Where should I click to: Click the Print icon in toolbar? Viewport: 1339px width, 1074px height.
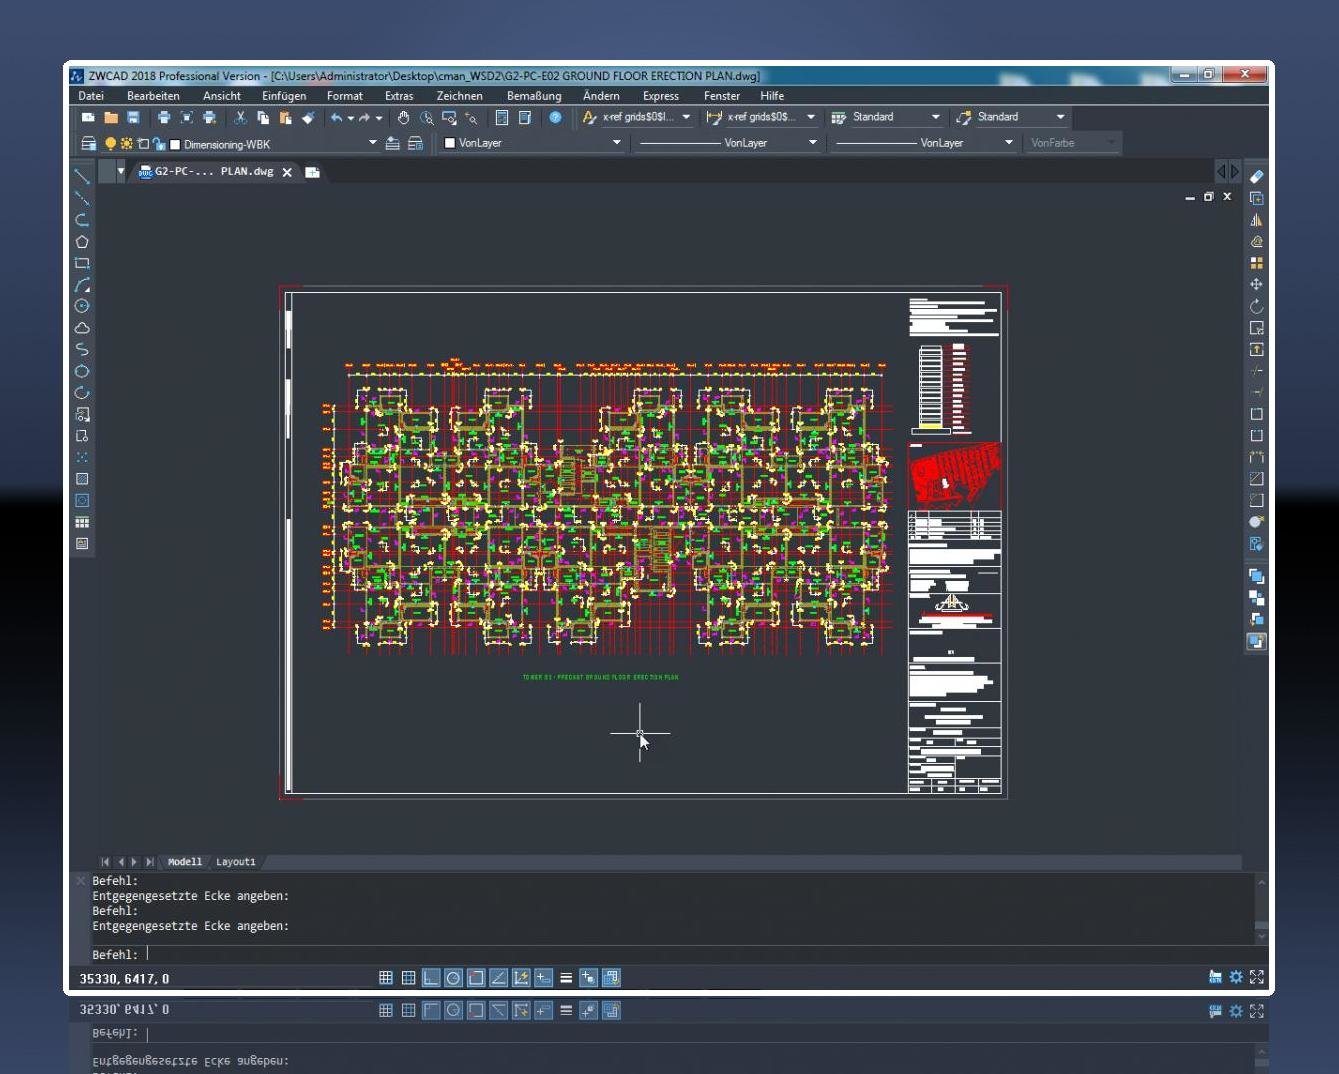coord(164,118)
